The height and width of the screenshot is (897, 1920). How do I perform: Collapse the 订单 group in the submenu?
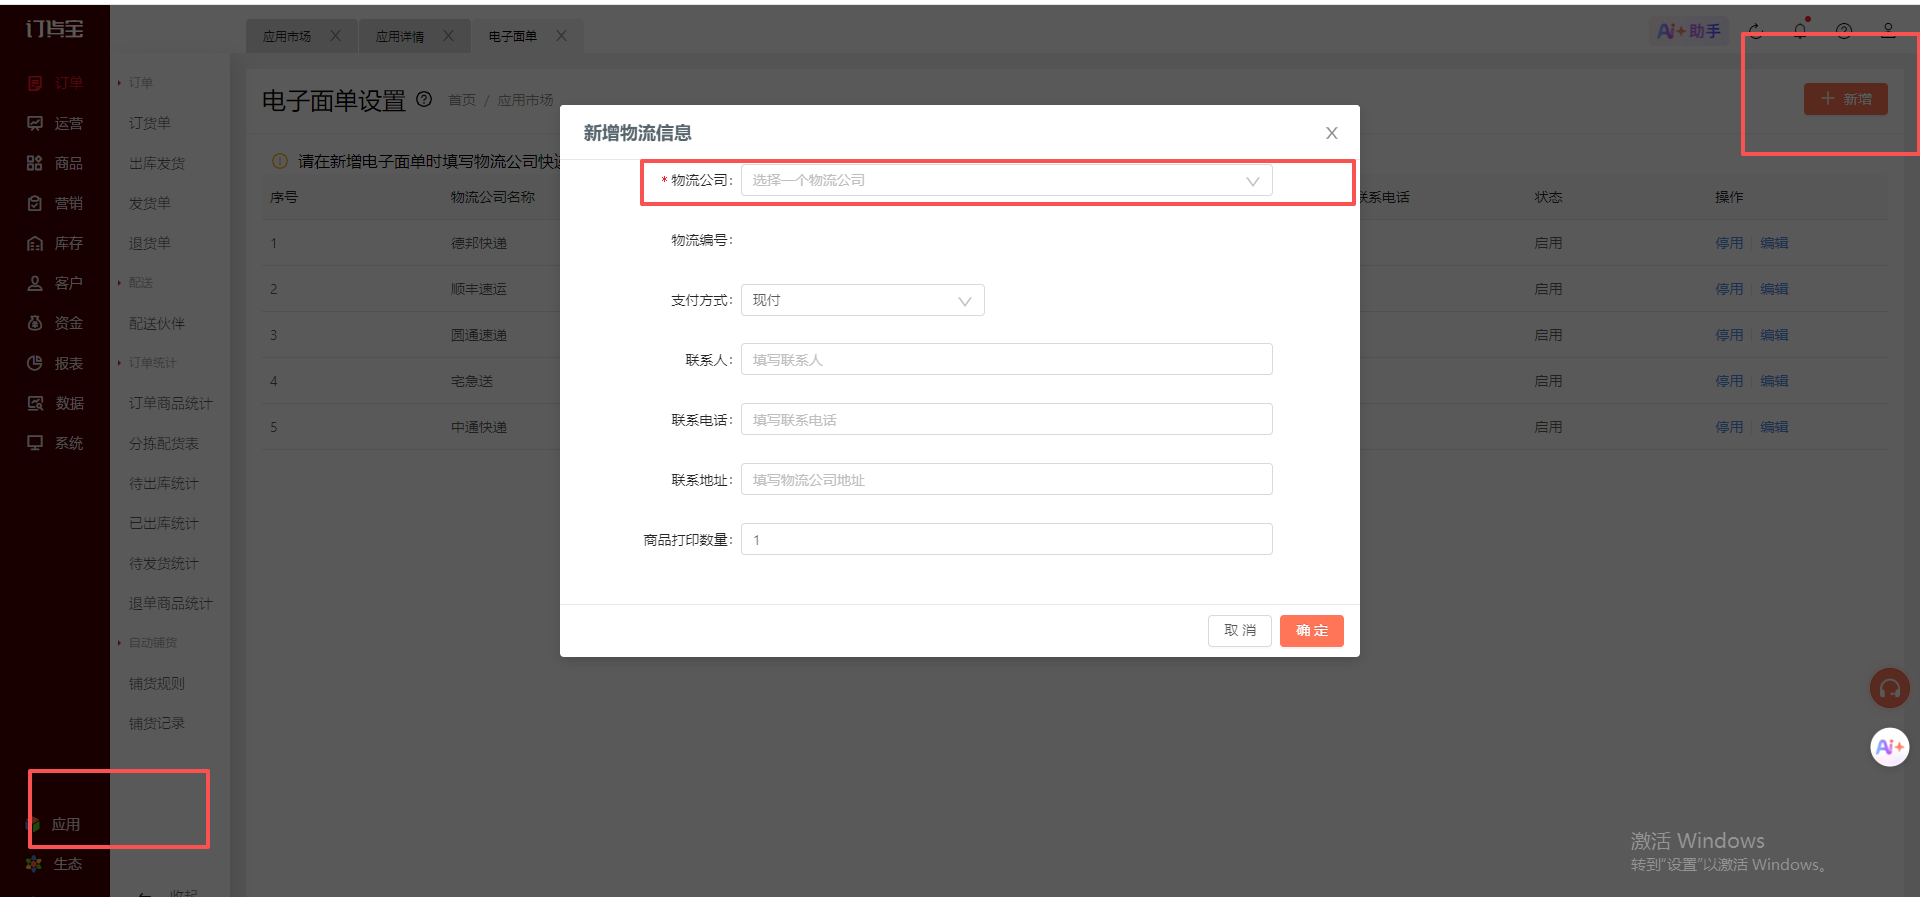(x=135, y=83)
